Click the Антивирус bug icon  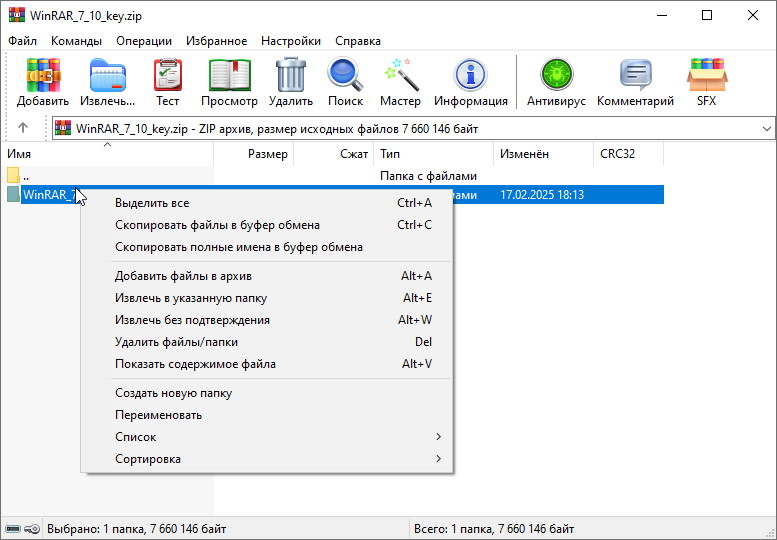pos(556,74)
